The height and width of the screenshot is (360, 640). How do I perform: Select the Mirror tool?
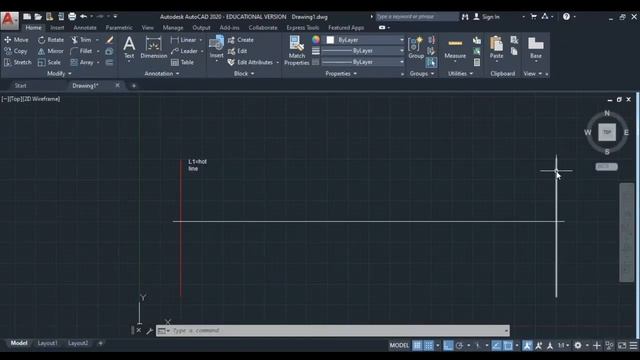pyautogui.click(x=51, y=51)
